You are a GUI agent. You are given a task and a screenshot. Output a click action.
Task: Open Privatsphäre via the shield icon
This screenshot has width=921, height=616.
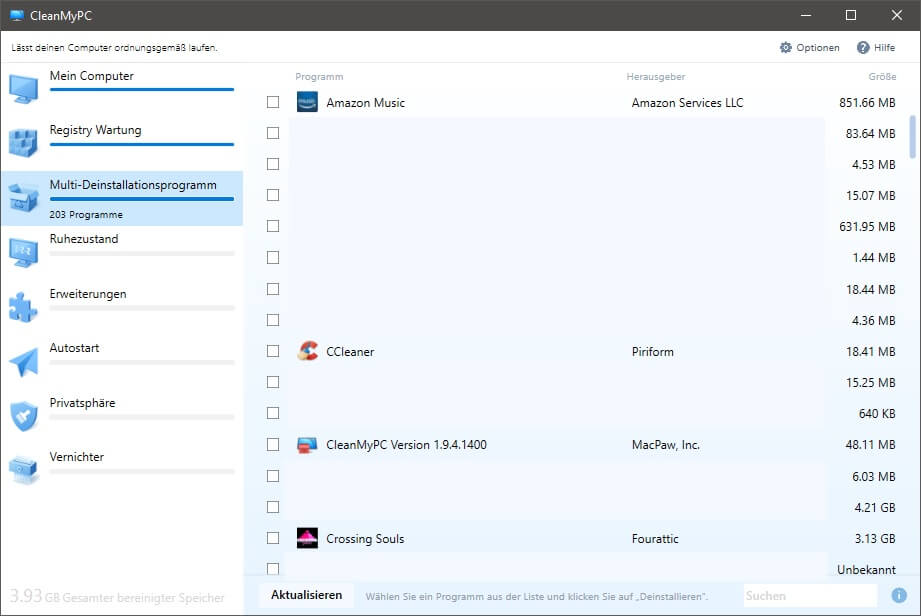pos(23,416)
